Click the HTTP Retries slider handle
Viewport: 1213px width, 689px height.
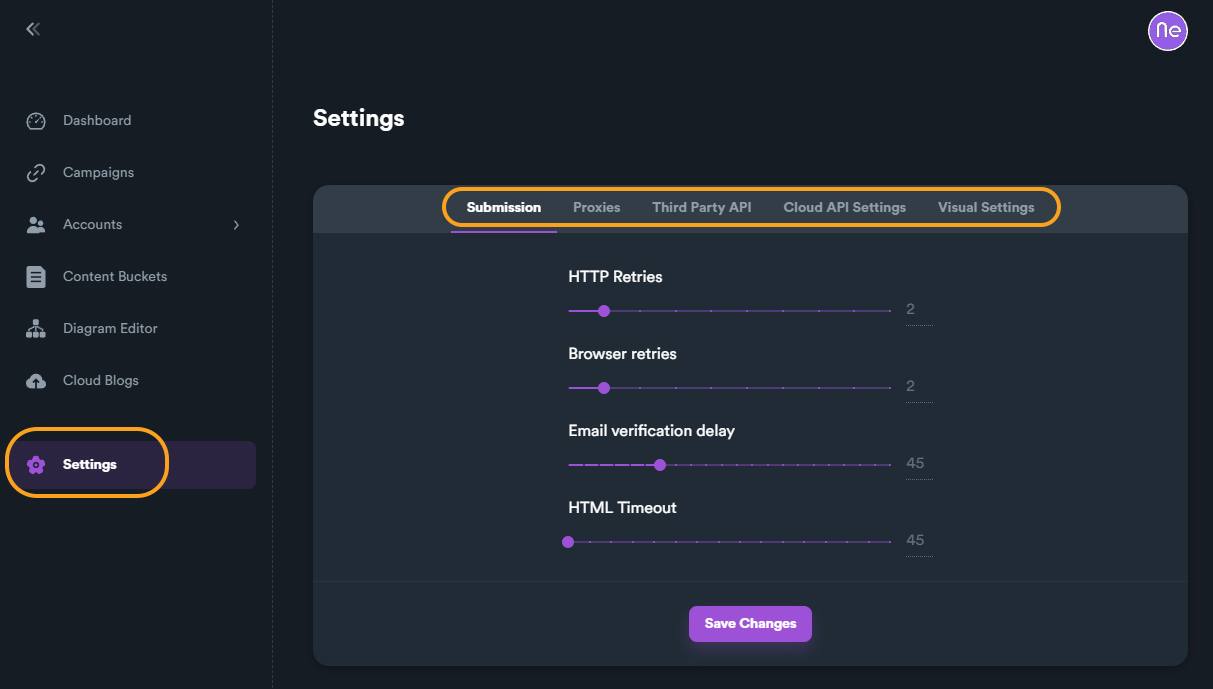[x=604, y=311]
